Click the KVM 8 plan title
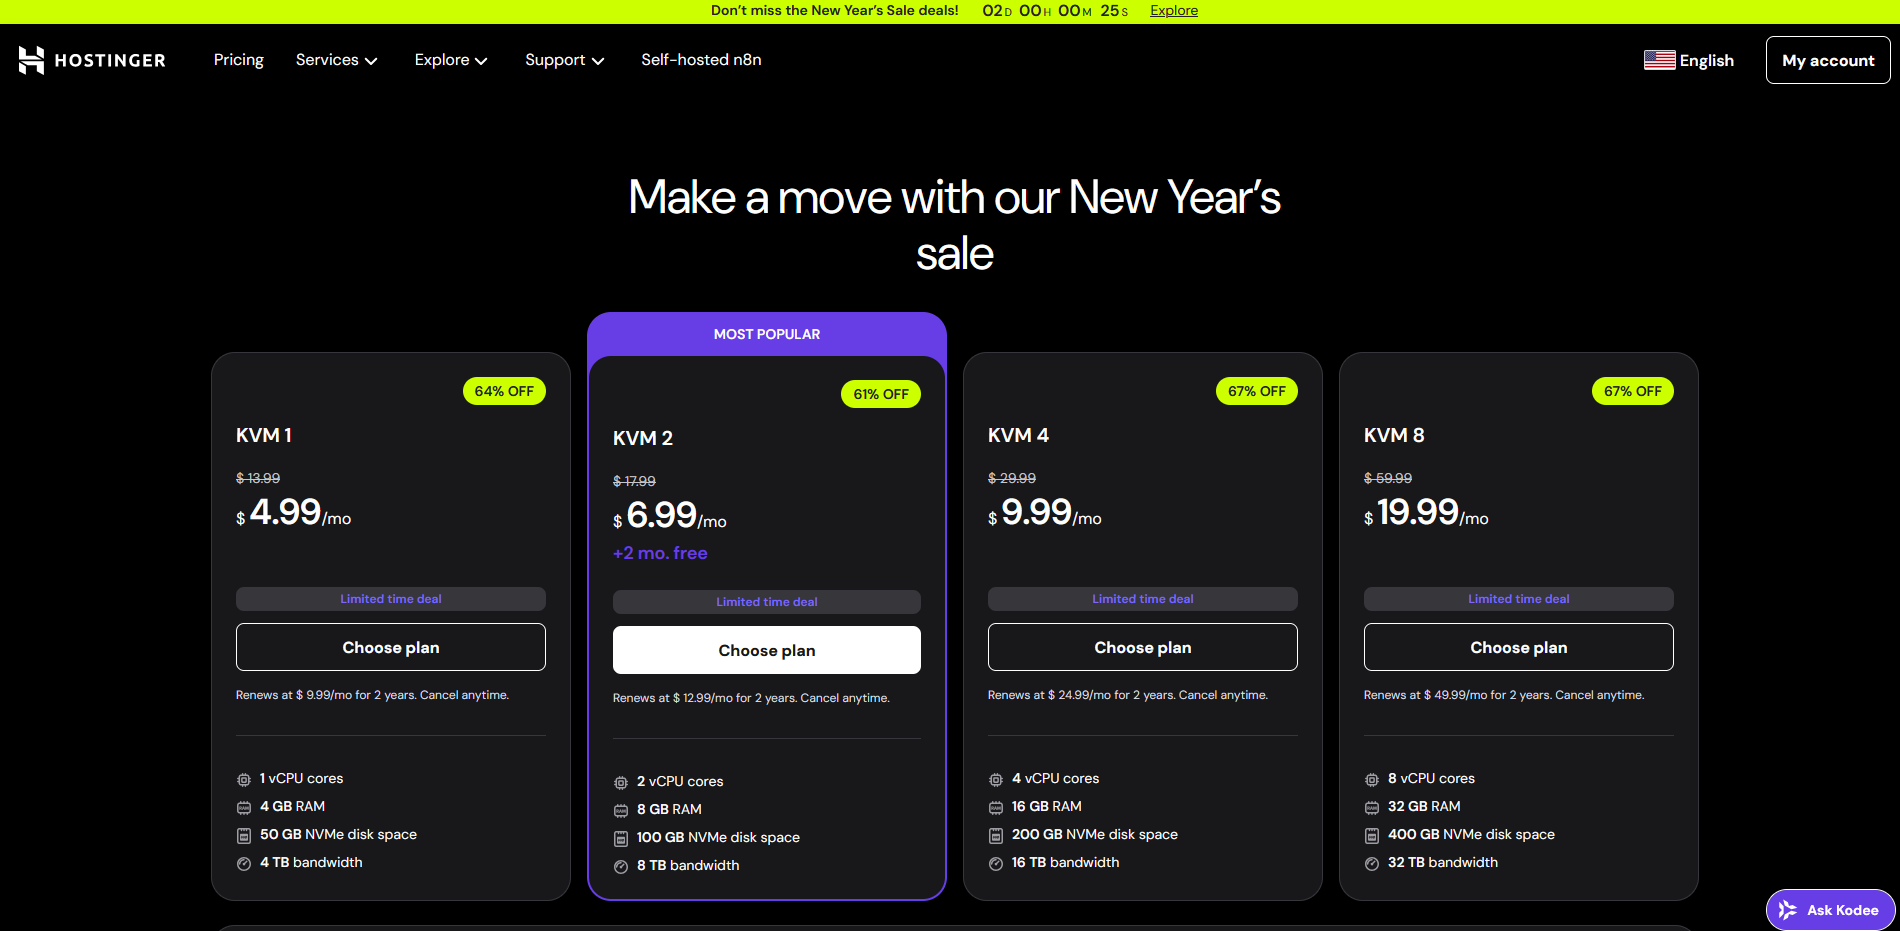 coord(1394,435)
